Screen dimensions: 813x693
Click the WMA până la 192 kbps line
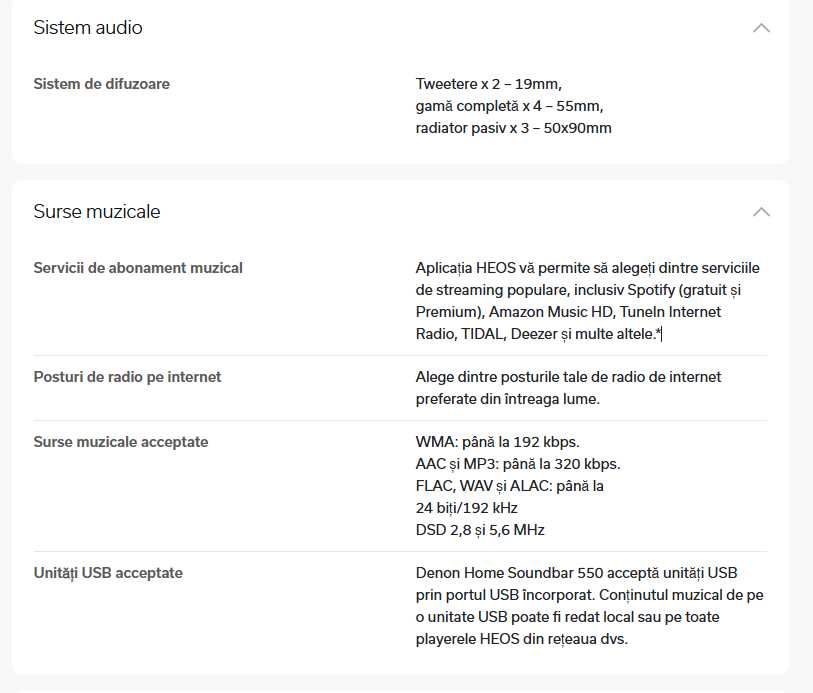(x=497, y=442)
